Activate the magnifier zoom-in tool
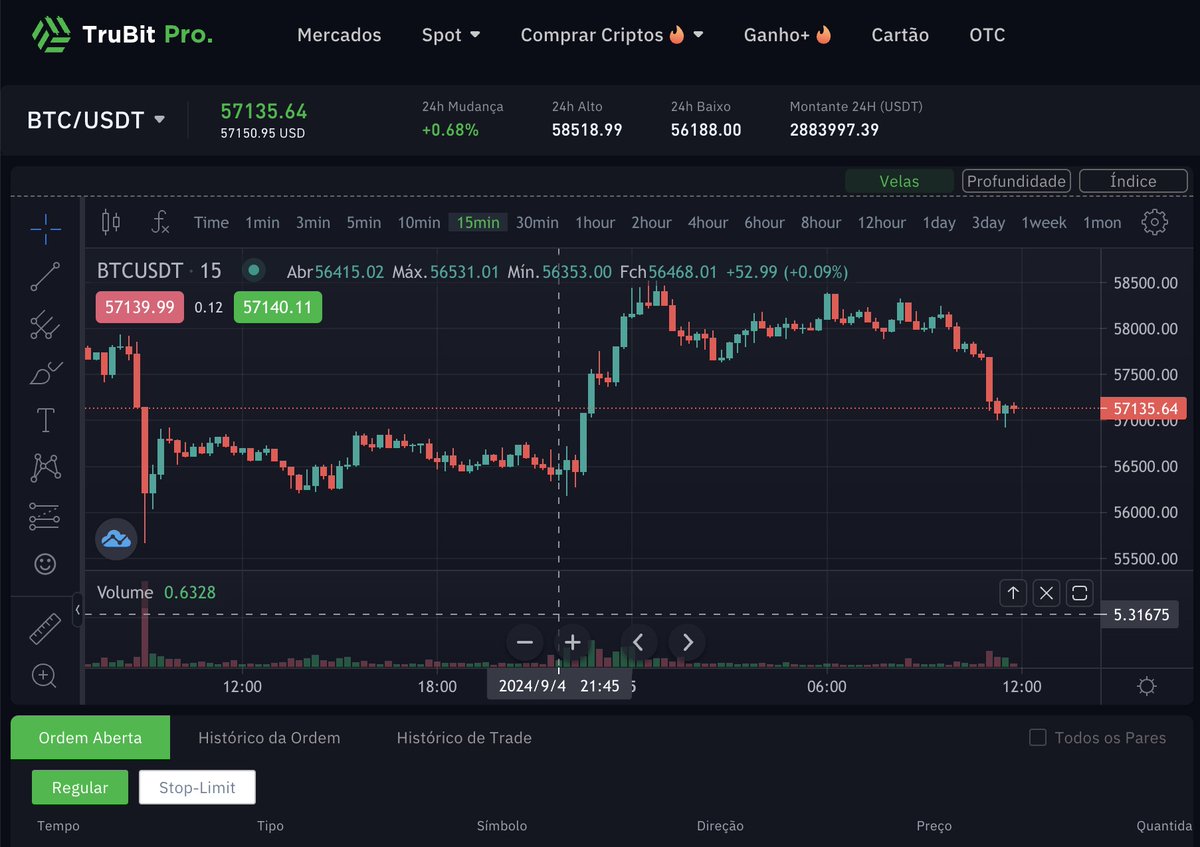 coord(44,676)
